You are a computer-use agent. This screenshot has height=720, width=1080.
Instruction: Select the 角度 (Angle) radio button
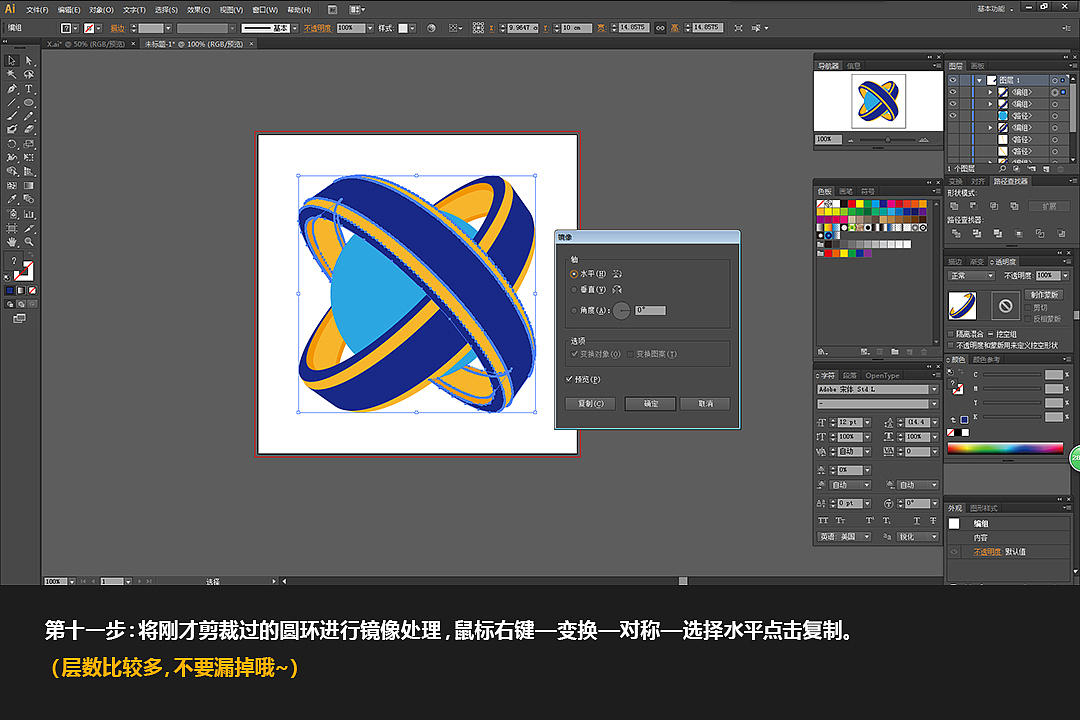[574, 310]
